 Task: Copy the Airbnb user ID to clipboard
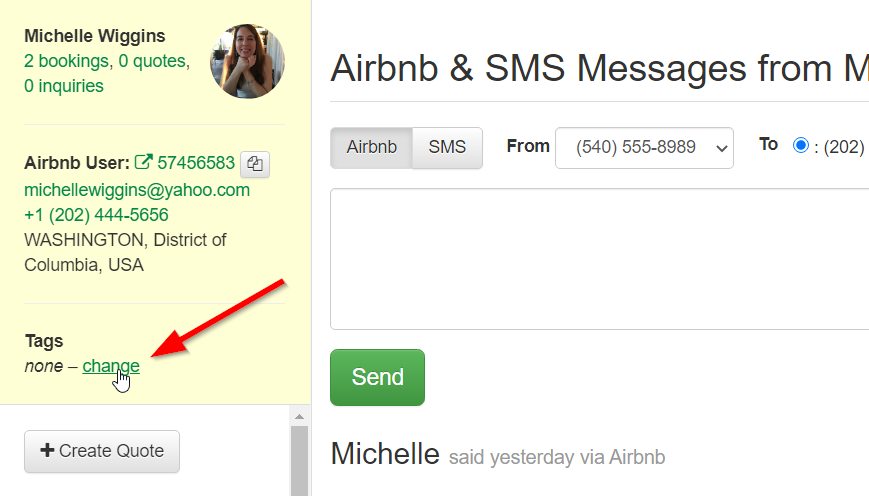pyautogui.click(x=255, y=164)
